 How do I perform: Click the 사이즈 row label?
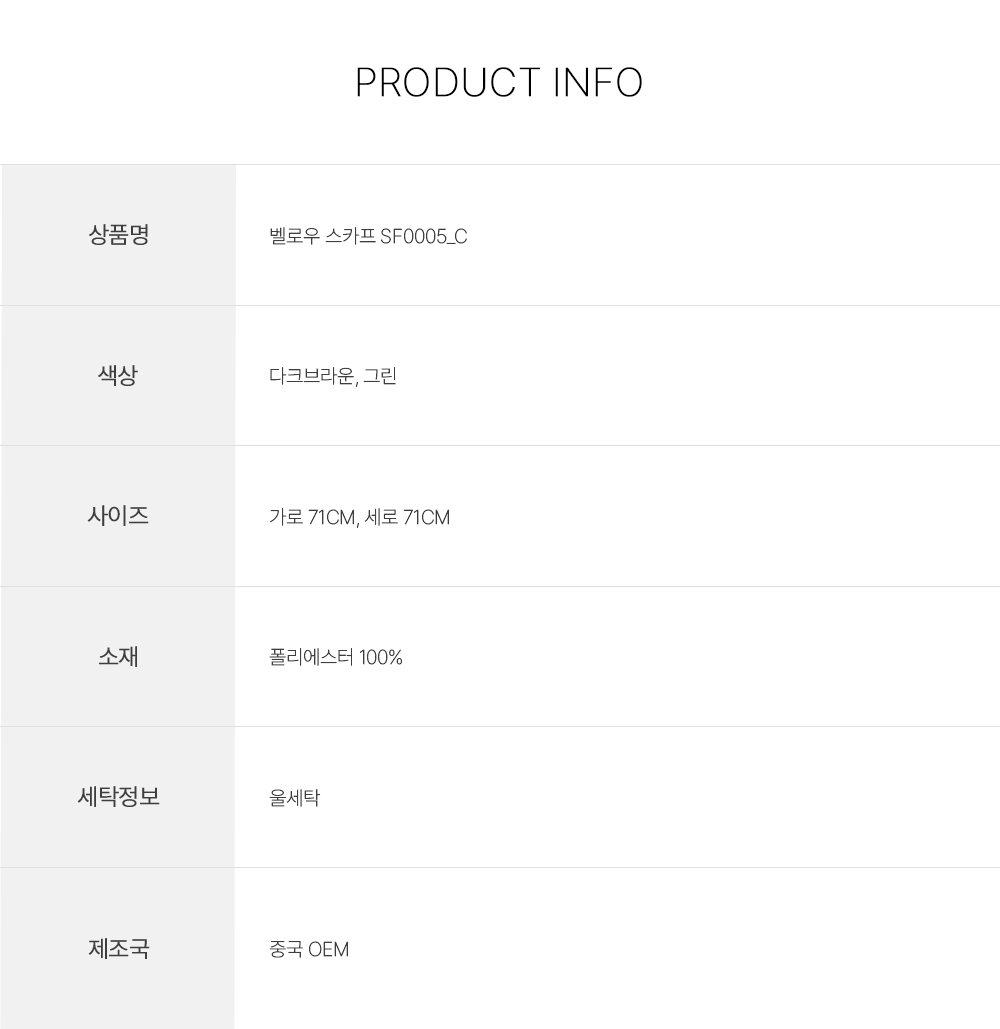(x=118, y=516)
